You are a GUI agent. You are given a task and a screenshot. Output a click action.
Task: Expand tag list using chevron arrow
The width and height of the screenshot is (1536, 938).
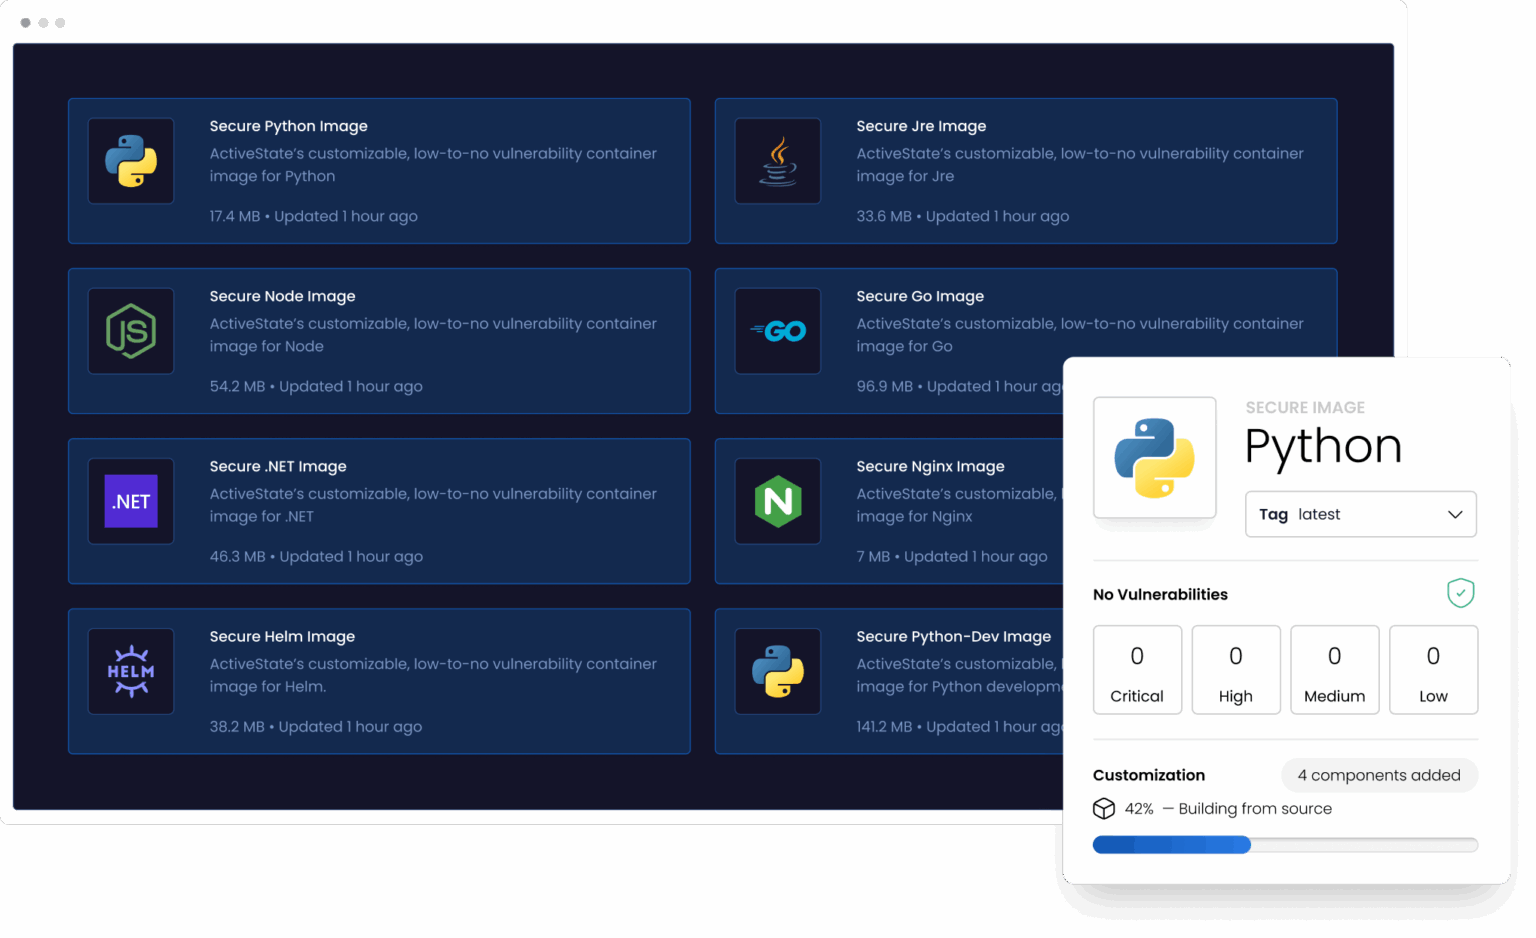1455,514
